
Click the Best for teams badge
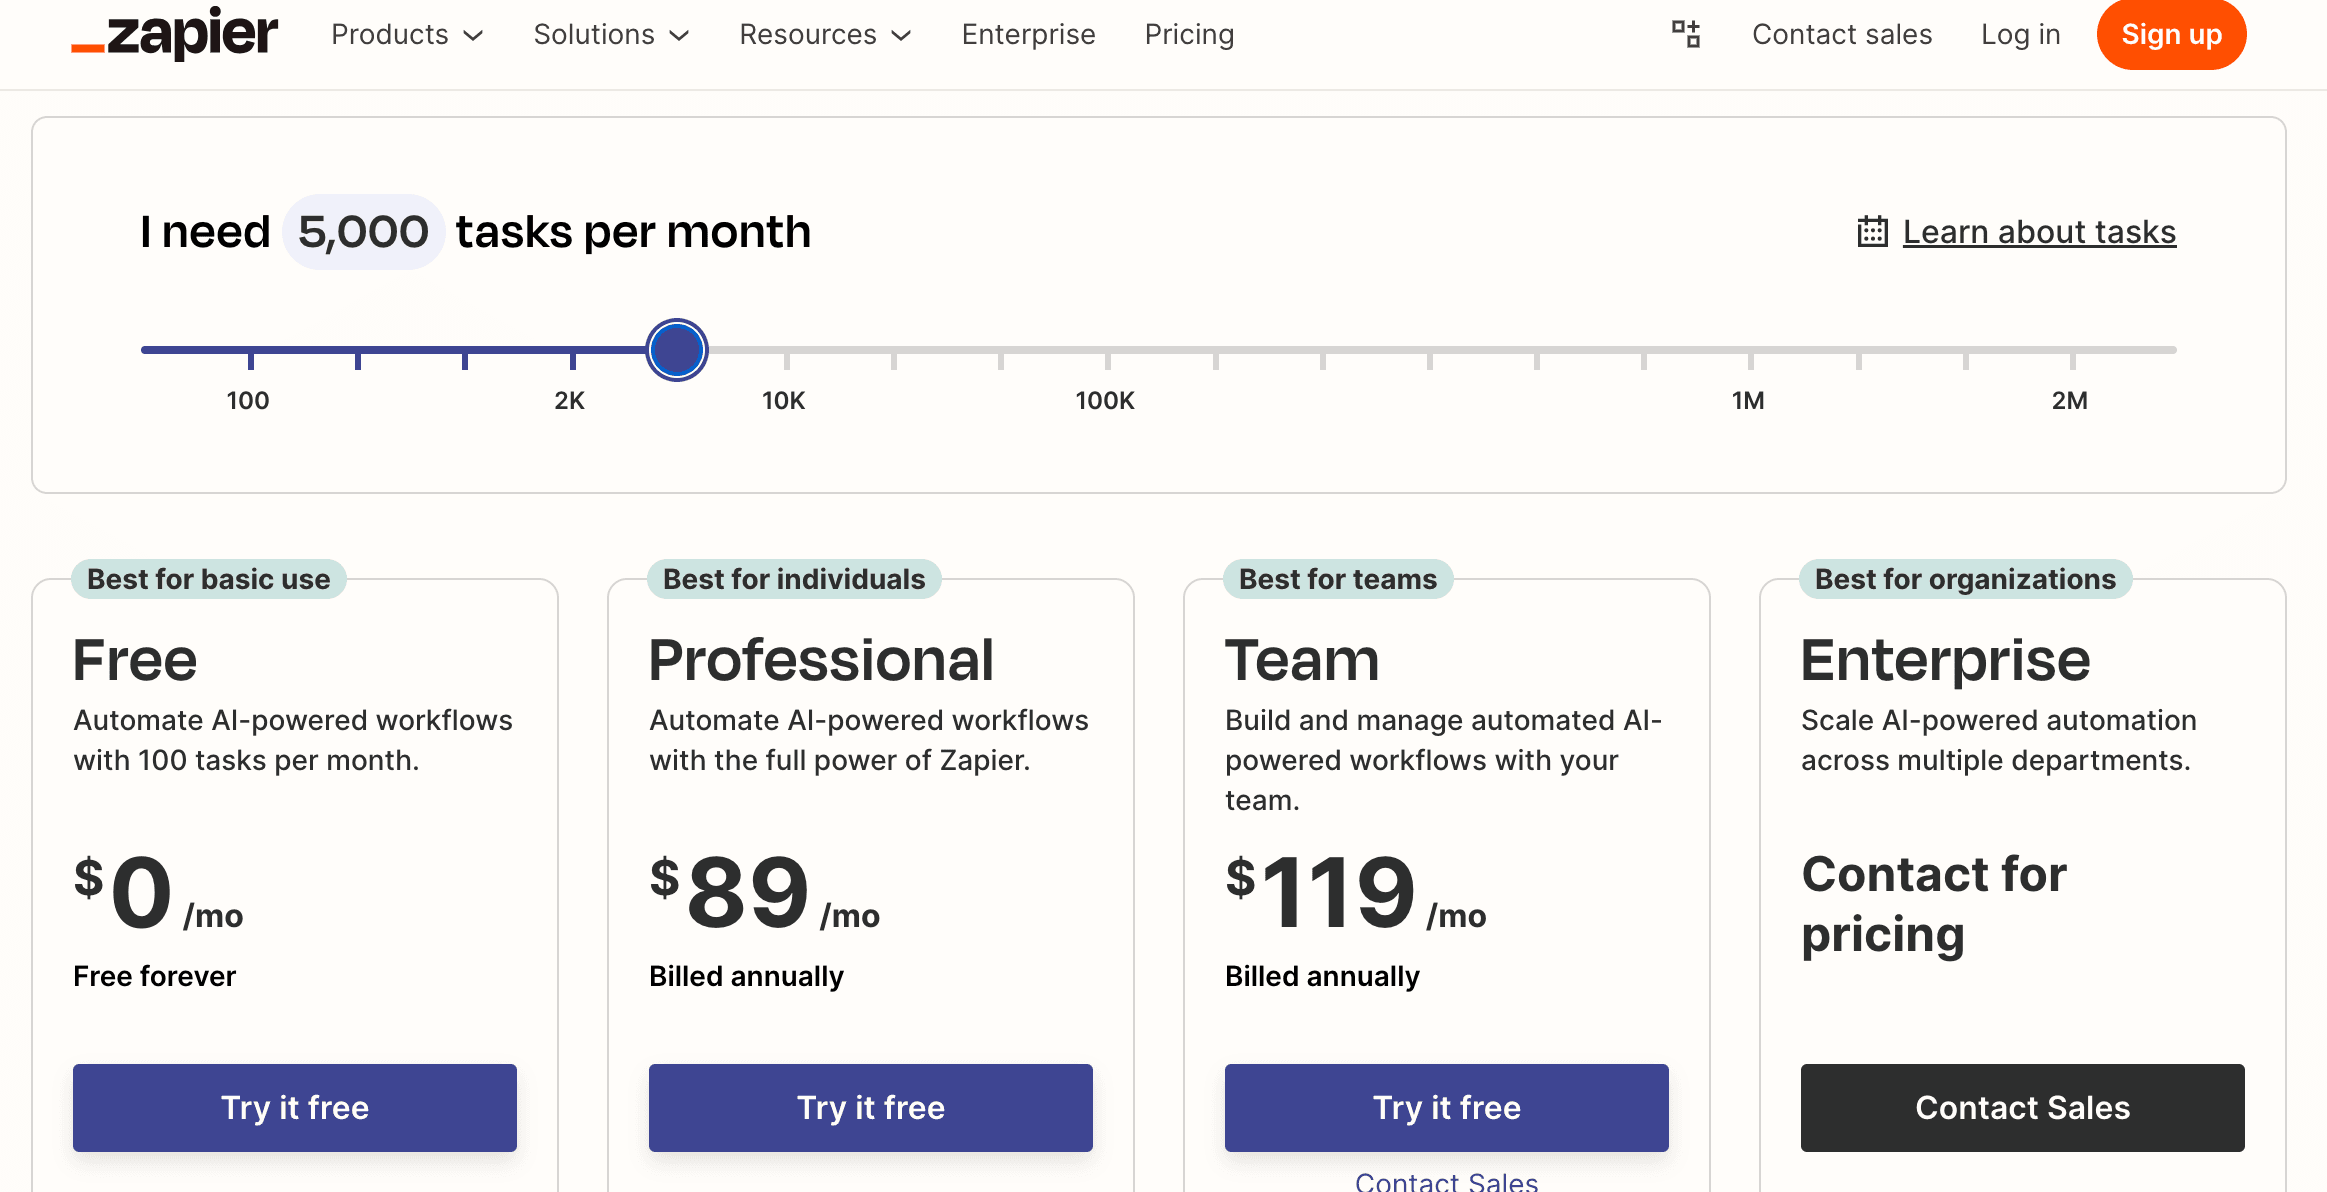click(x=1338, y=579)
